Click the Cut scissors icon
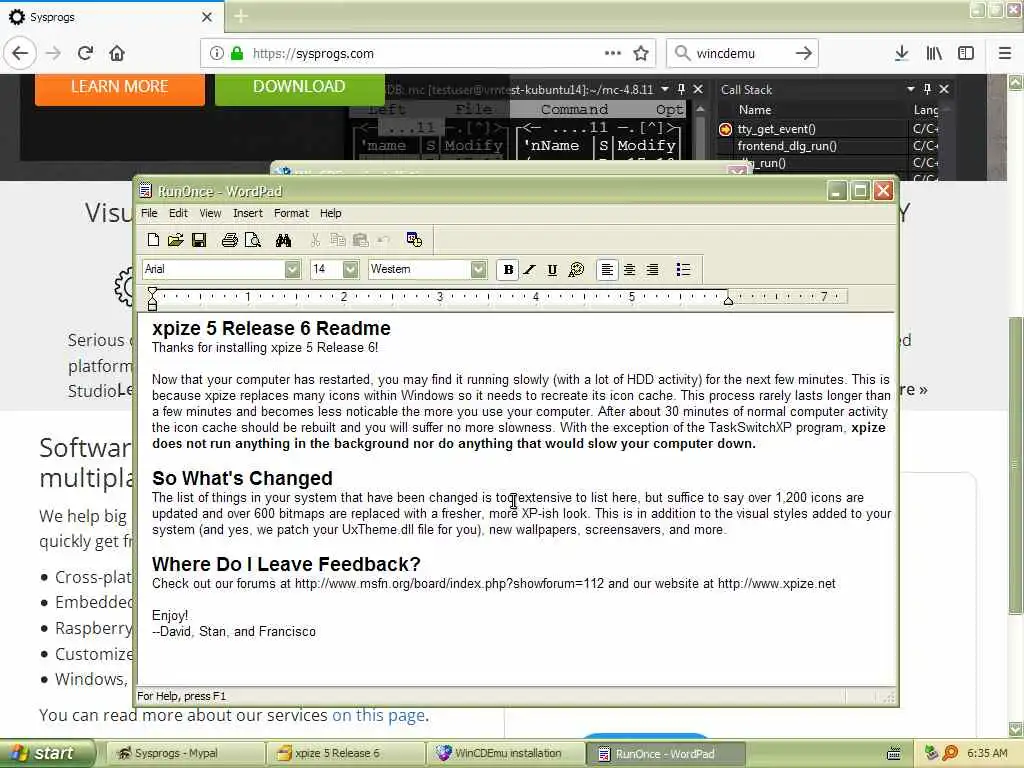1024x768 pixels. point(315,240)
